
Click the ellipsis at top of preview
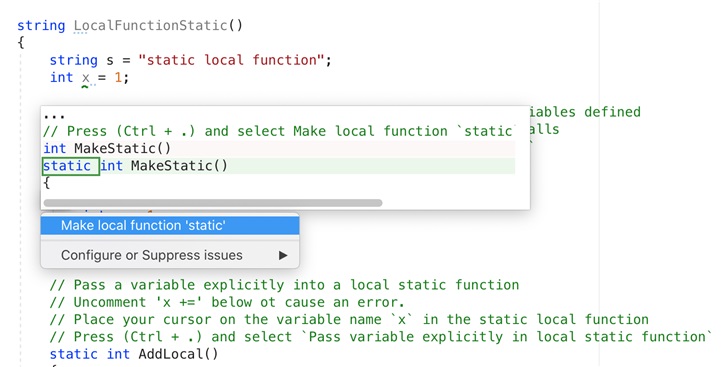pyautogui.click(x=54, y=116)
